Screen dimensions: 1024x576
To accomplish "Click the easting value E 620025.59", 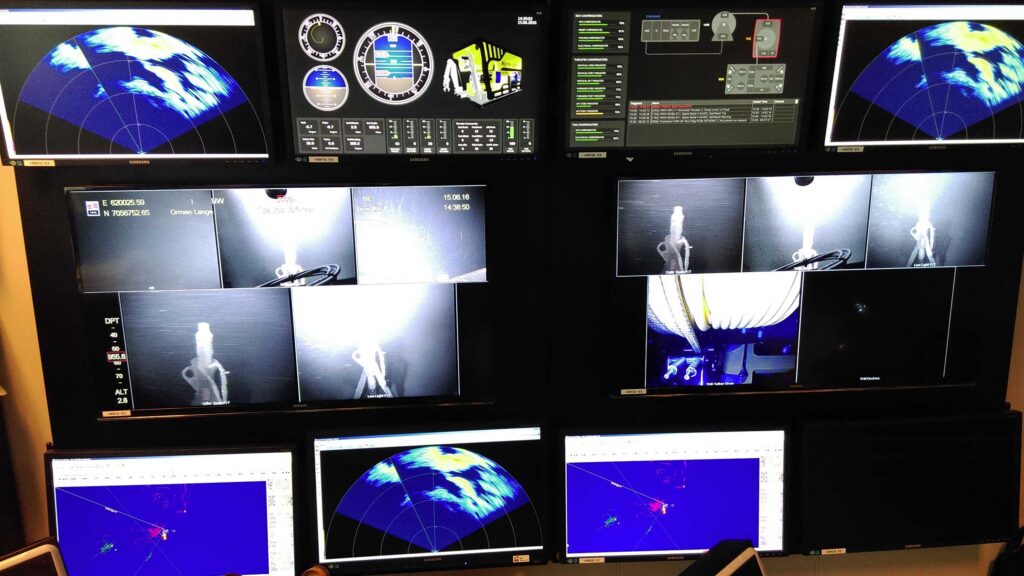I will coord(123,203).
